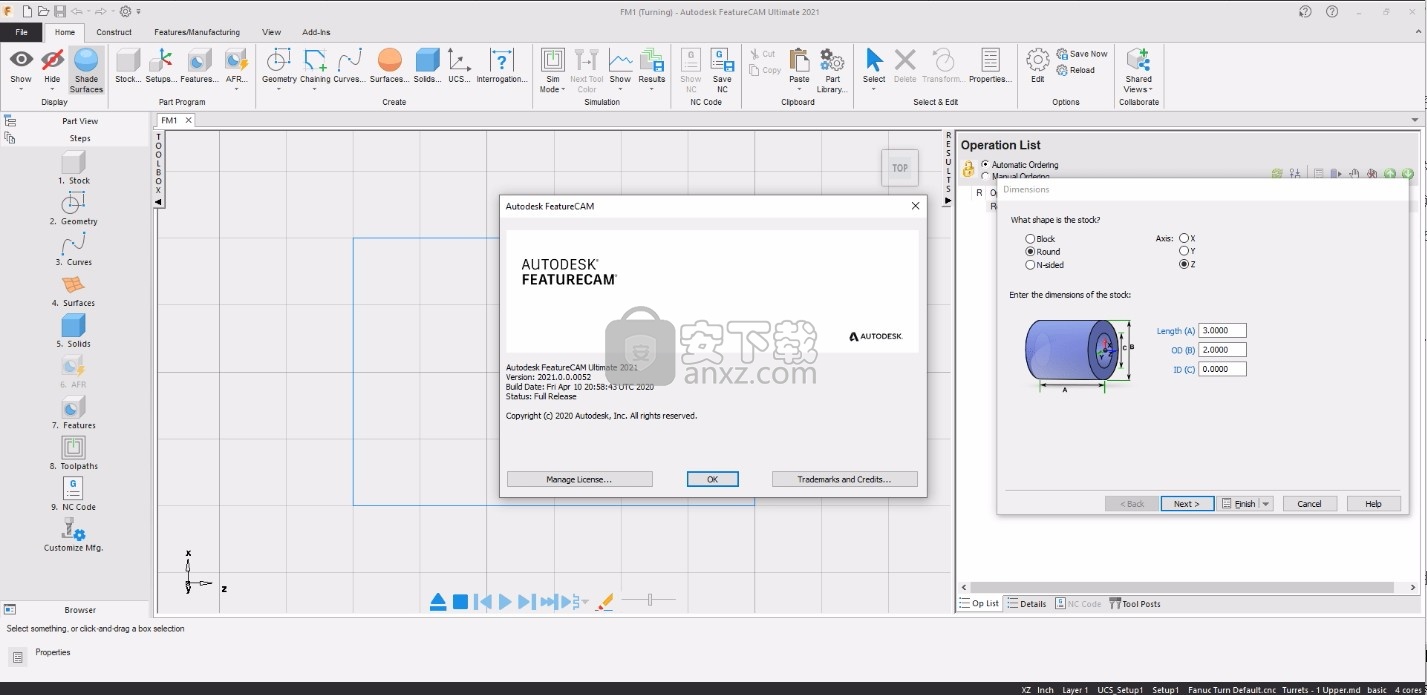Select X axis radio button
This screenshot has height=695, width=1427.
1184,239
